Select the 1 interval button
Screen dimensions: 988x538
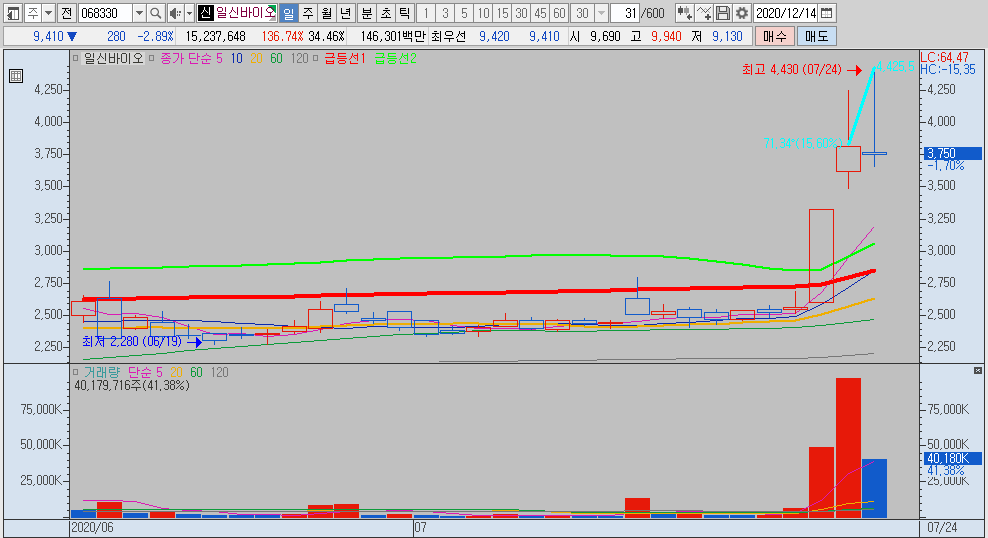click(426, 13)
